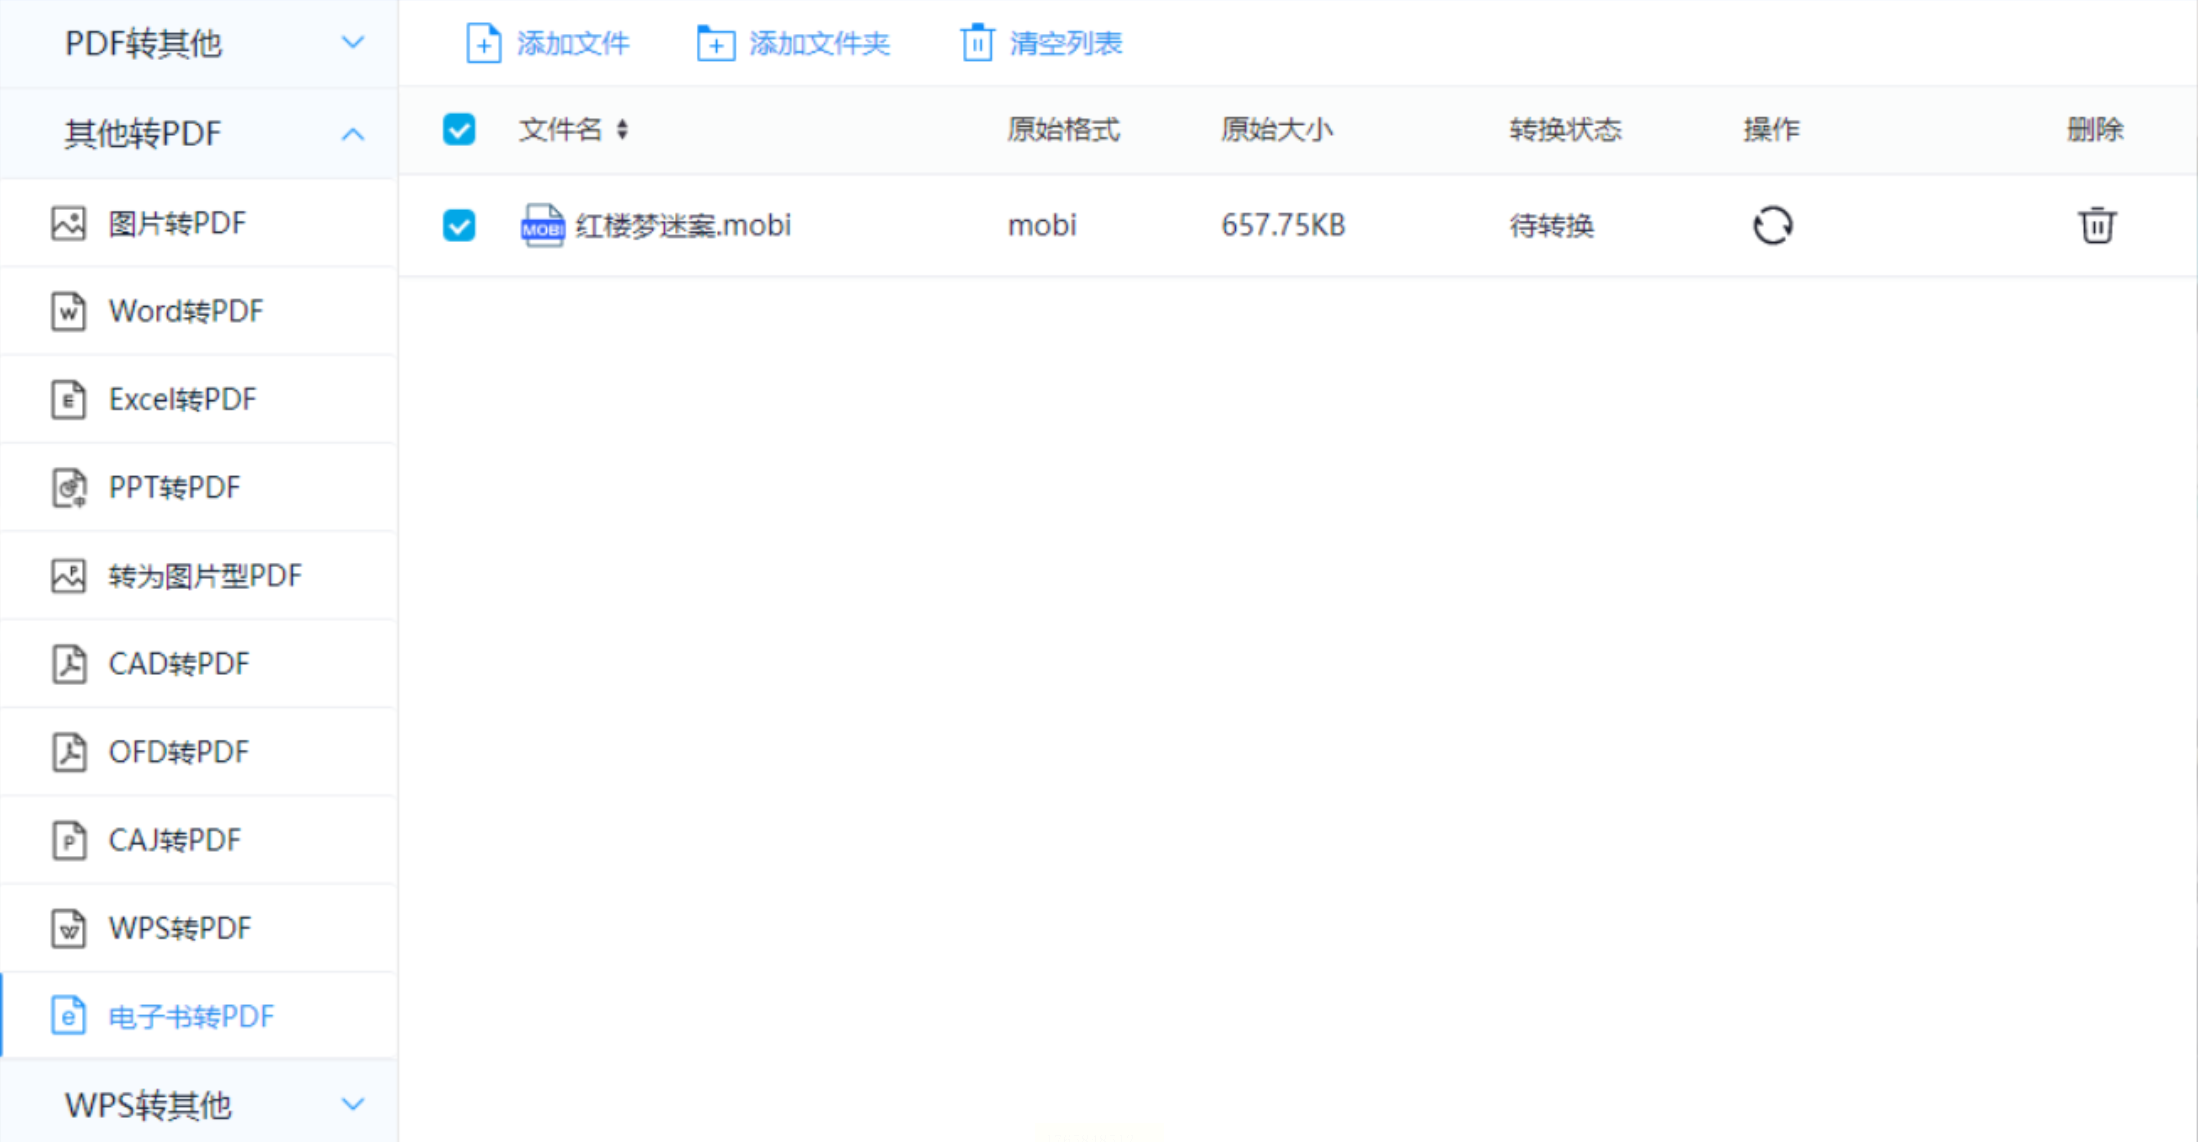Viewport: 2198px width, 1142px height.
Task: Uncheck the 红楼梦迷案.mobi row checkbox
Action: pos(459,226)
